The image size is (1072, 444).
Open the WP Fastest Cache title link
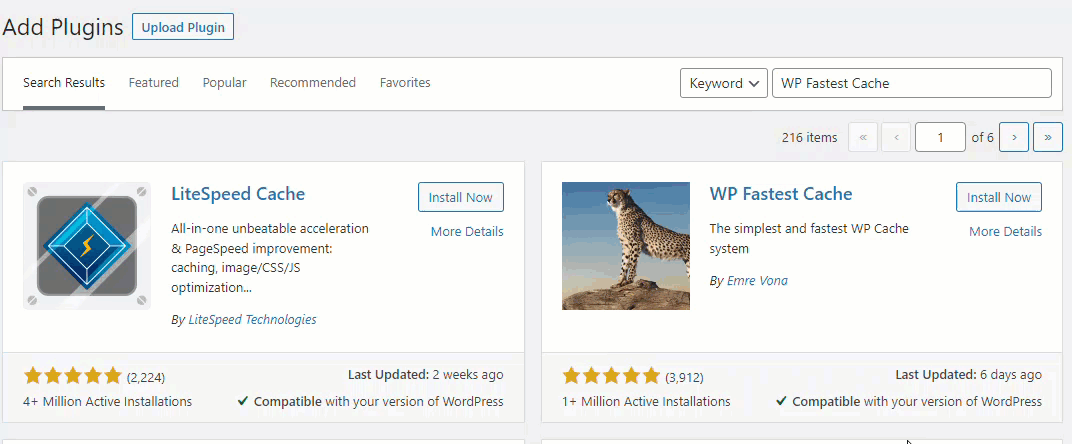click(781, 194)
